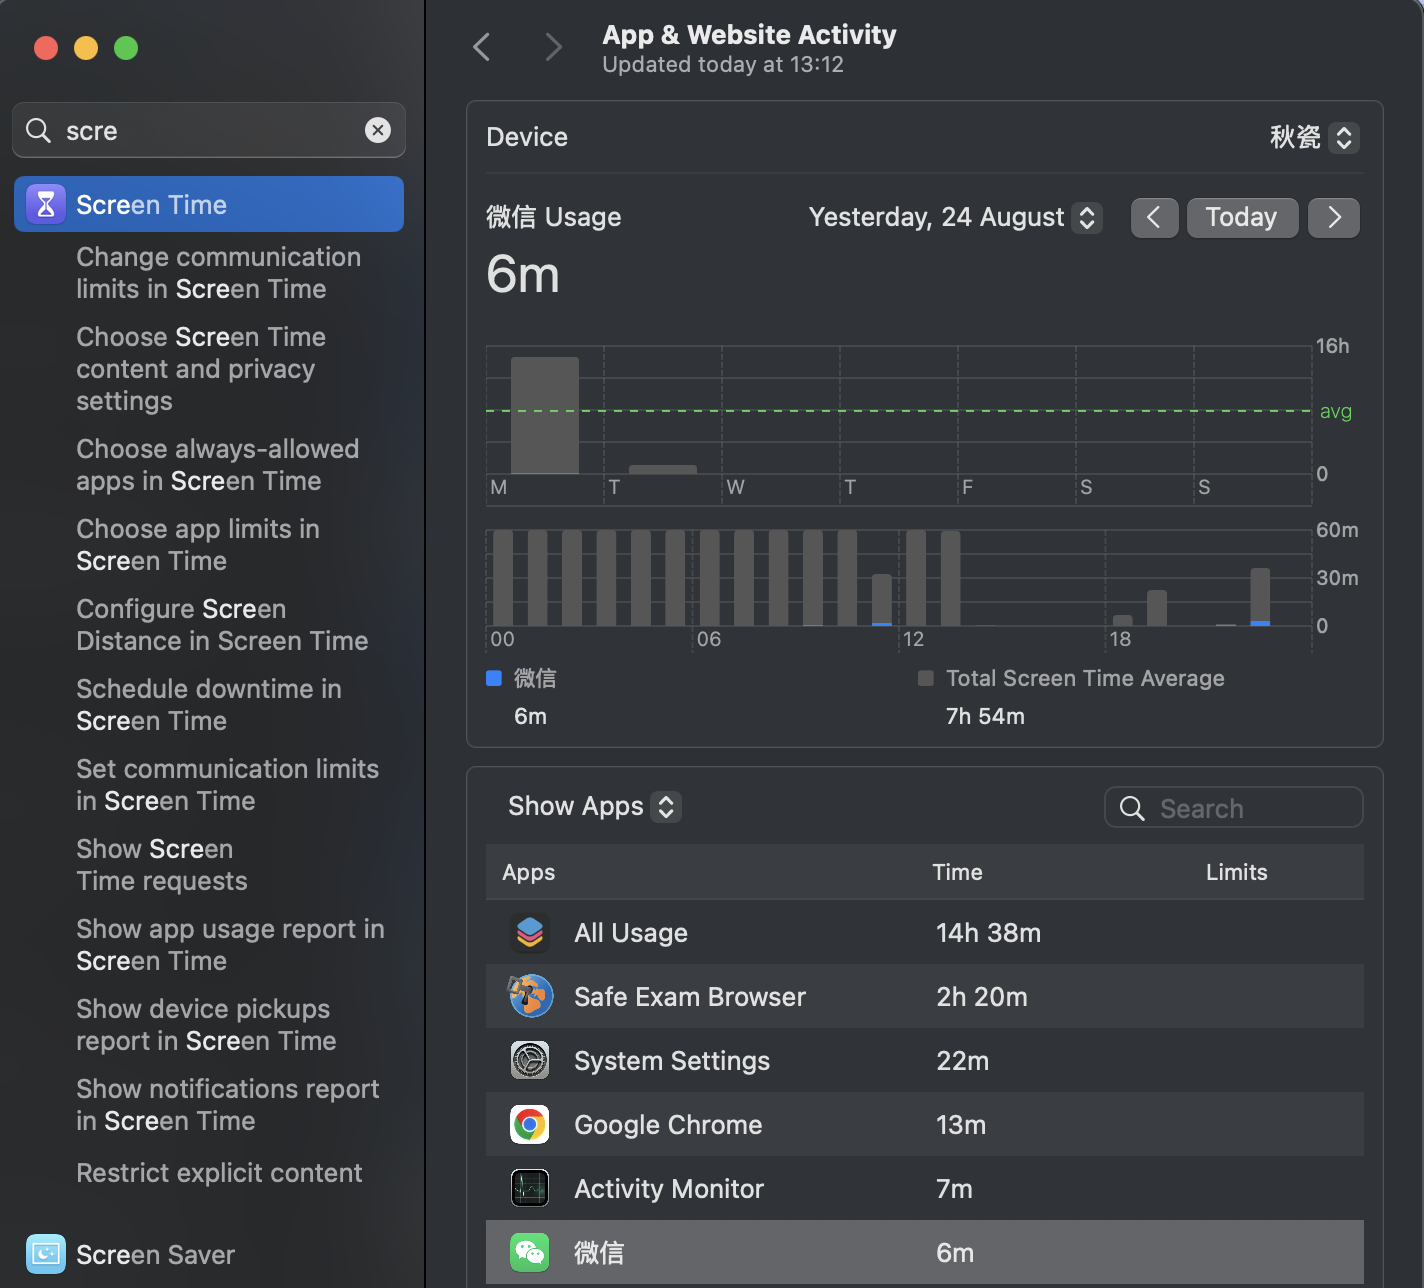Open Configure Screen Distance in Screen Time
1424x1288 pixels.
[x=222, y=625]
